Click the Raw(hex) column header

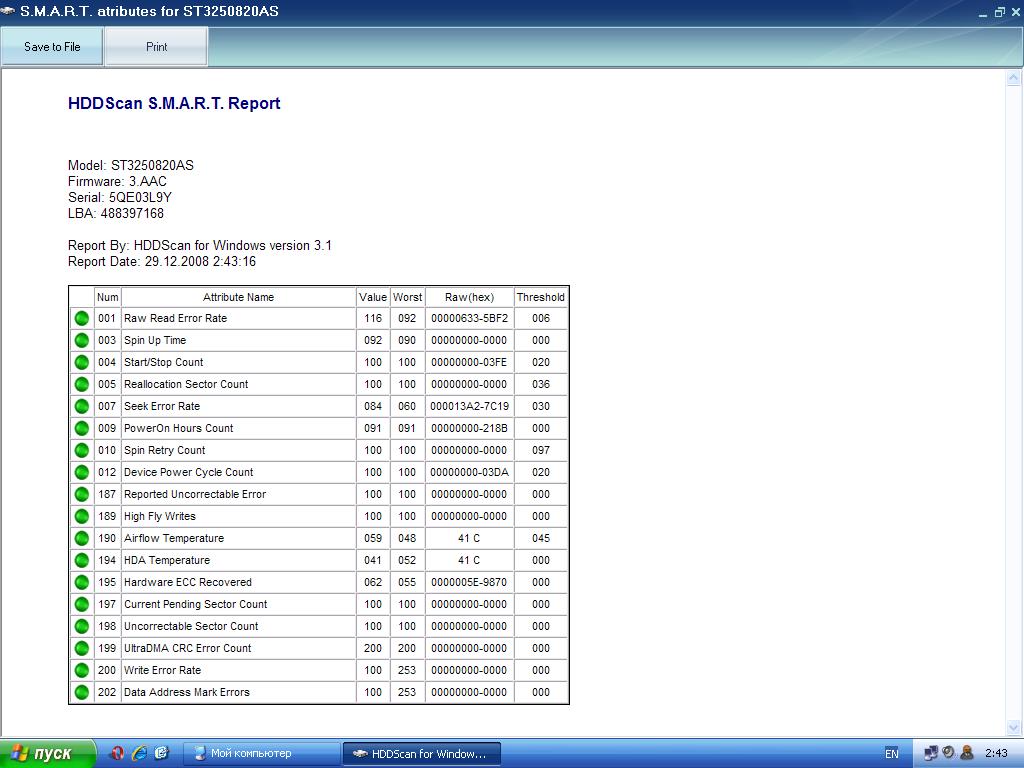click(469, 297)
